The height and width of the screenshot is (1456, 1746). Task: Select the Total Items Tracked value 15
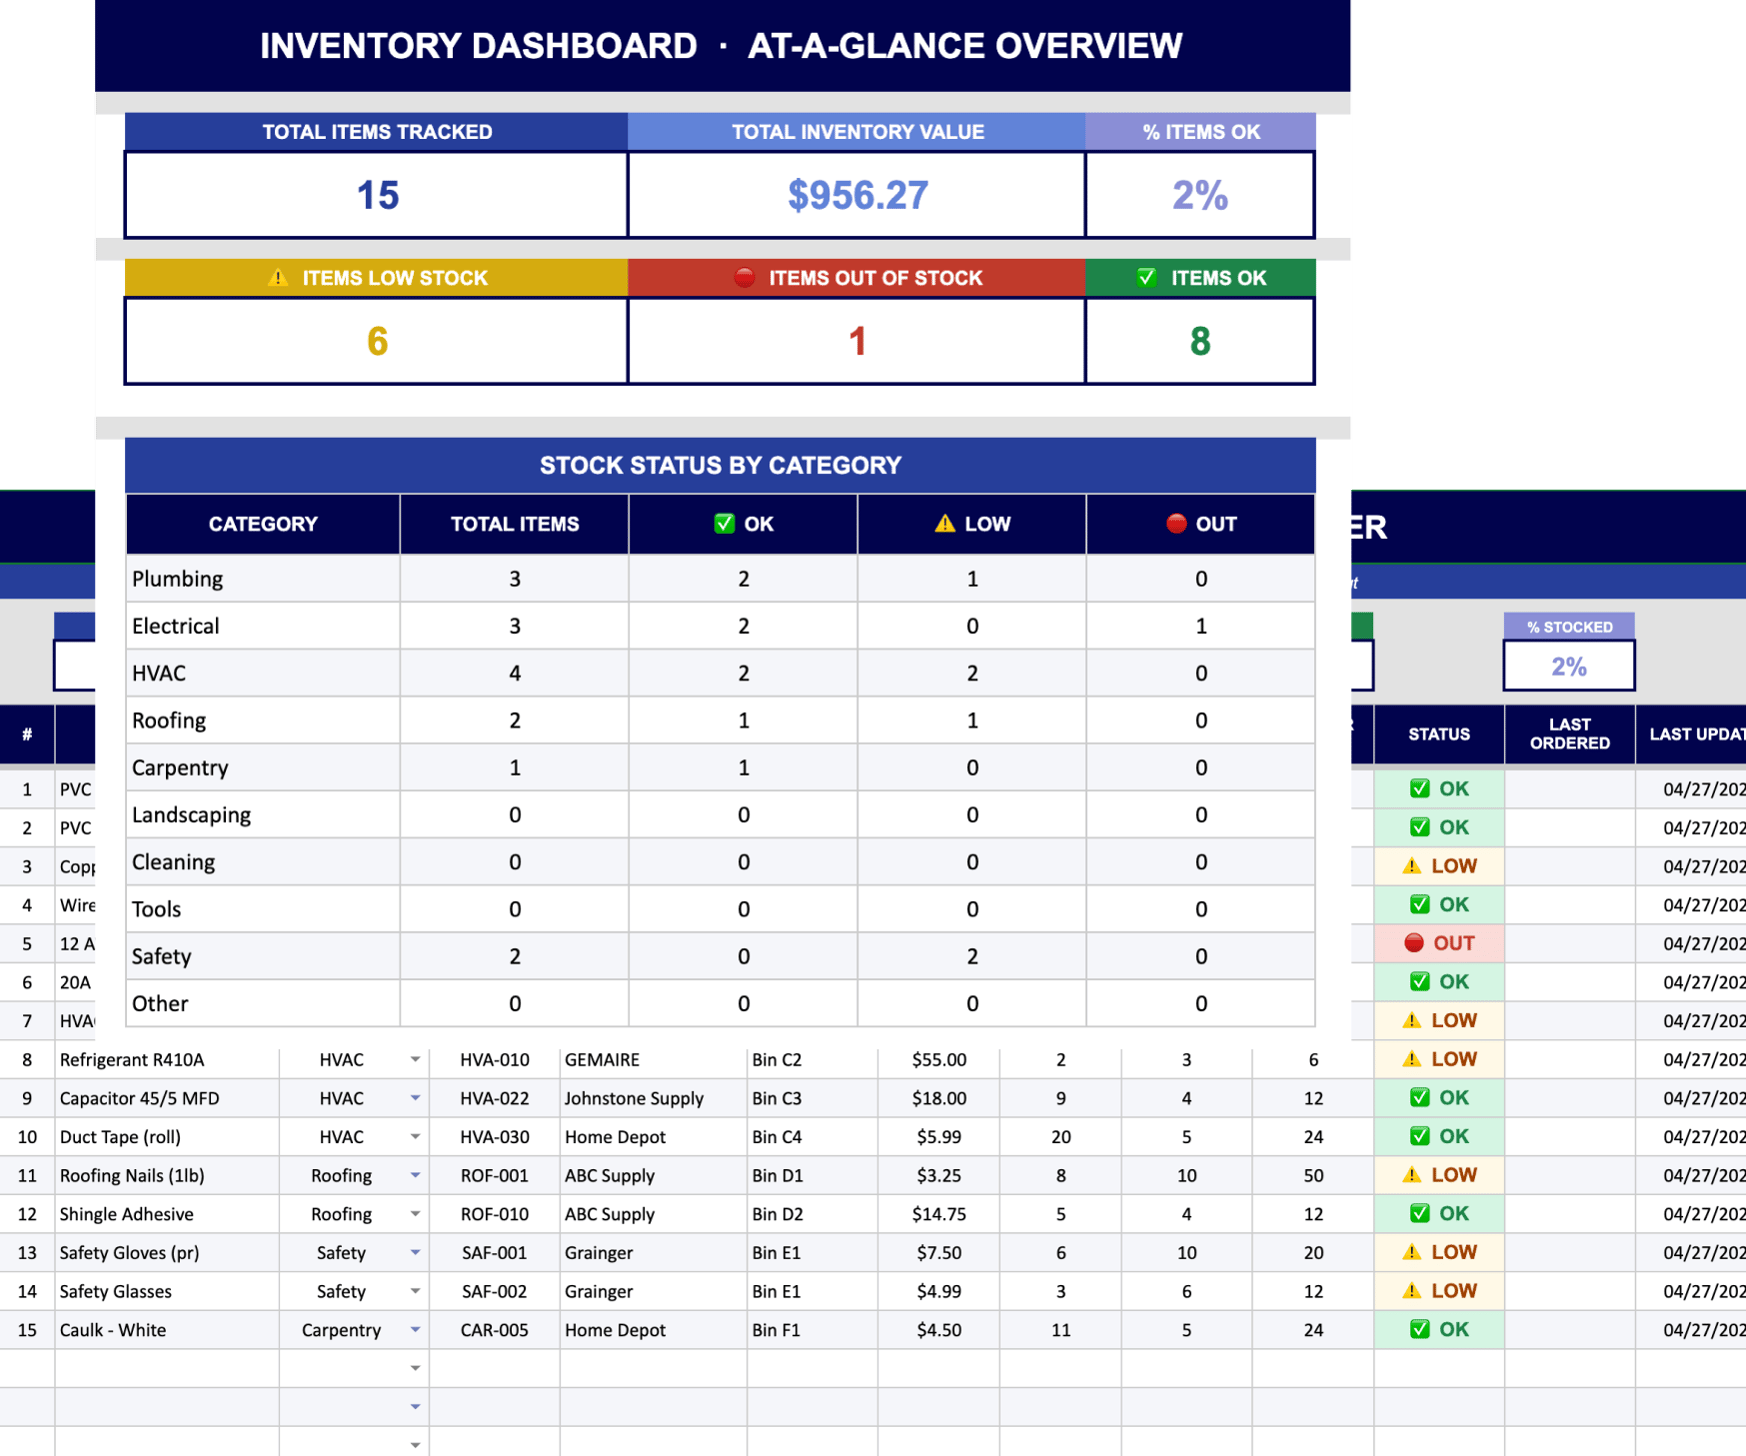pyautogui.click(x=377, y=195)
